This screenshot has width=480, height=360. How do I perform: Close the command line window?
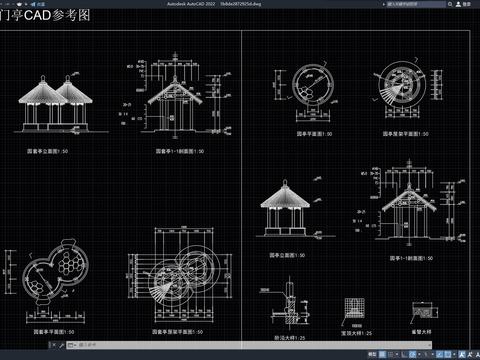(x=54, y=345)
